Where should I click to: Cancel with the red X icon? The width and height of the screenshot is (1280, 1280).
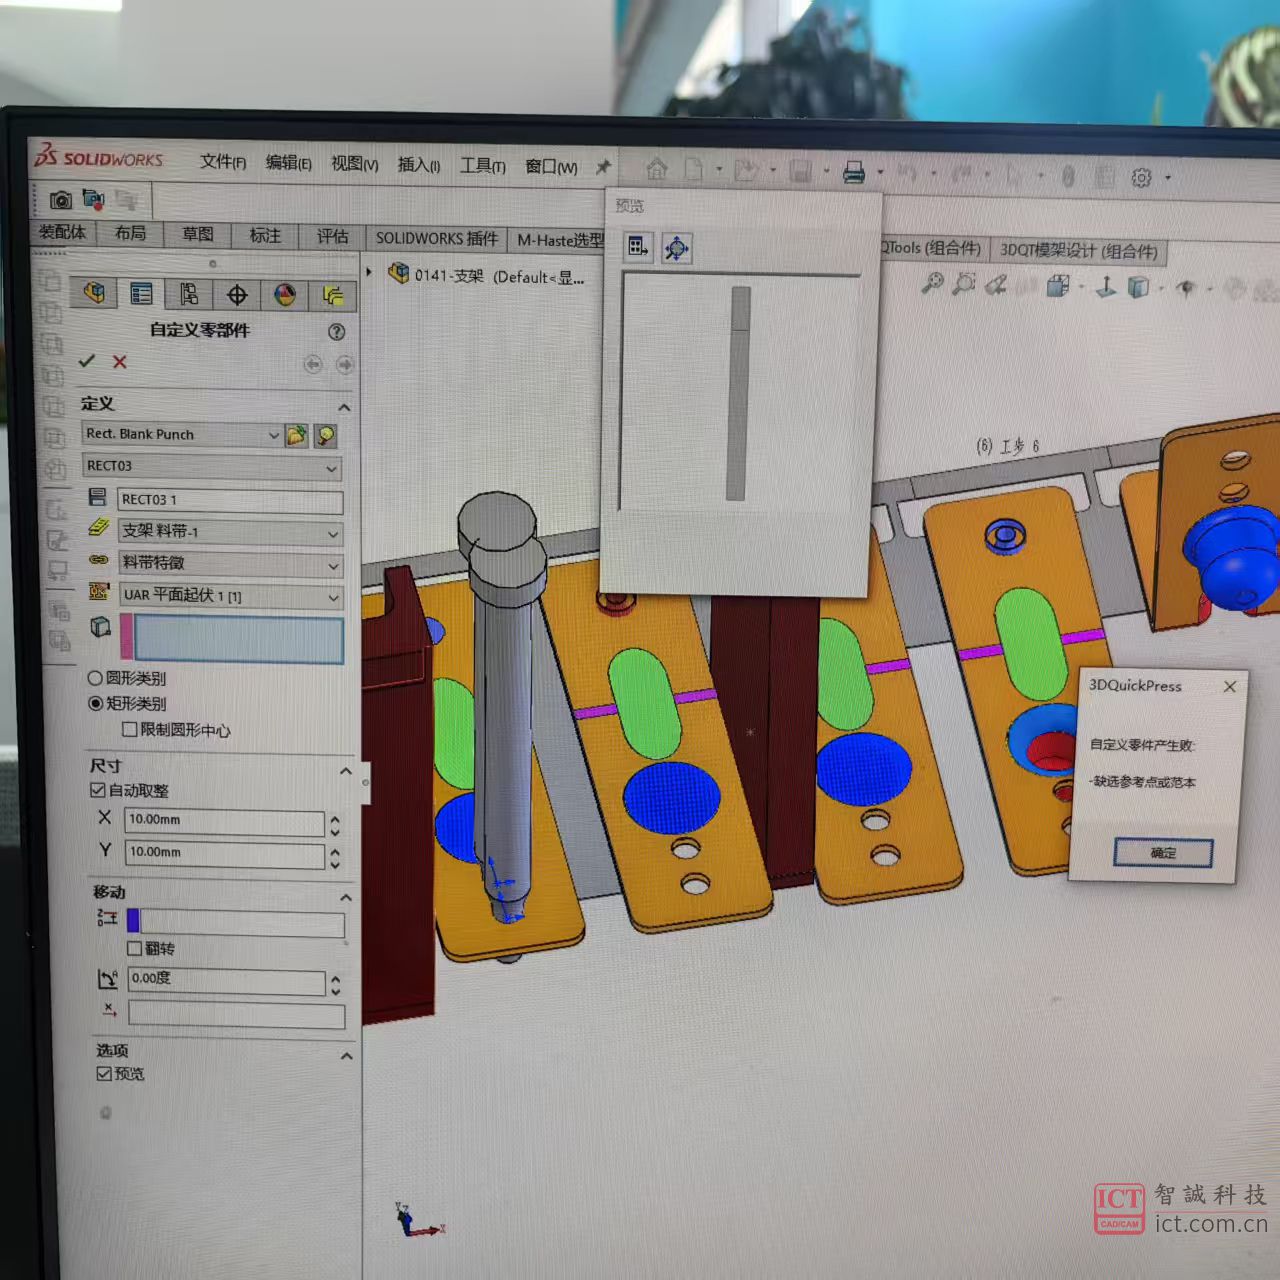120,361
